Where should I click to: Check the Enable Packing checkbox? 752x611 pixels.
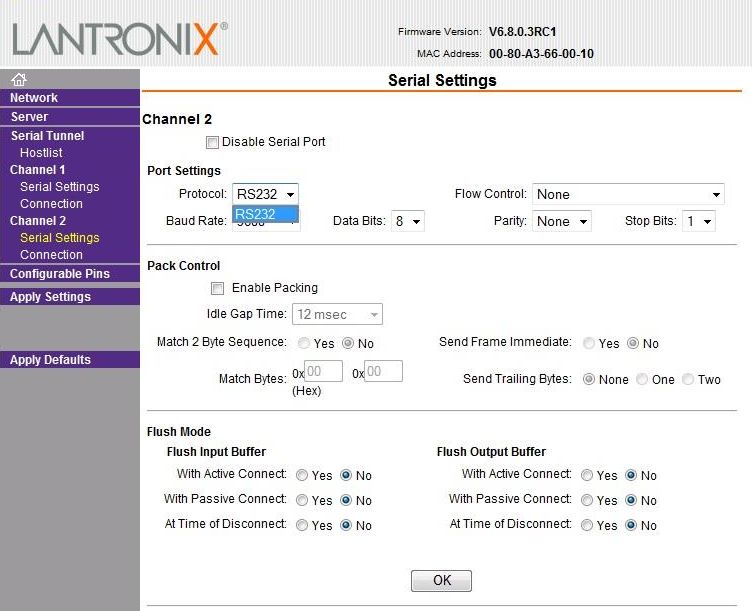[x=218, y=288]
